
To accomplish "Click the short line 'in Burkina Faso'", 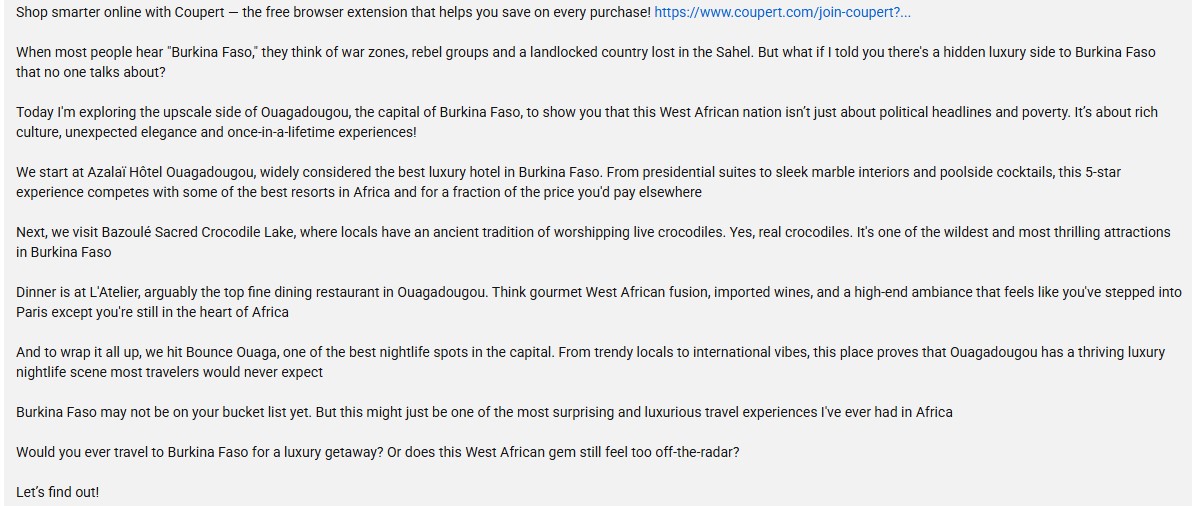I will 64,251.
